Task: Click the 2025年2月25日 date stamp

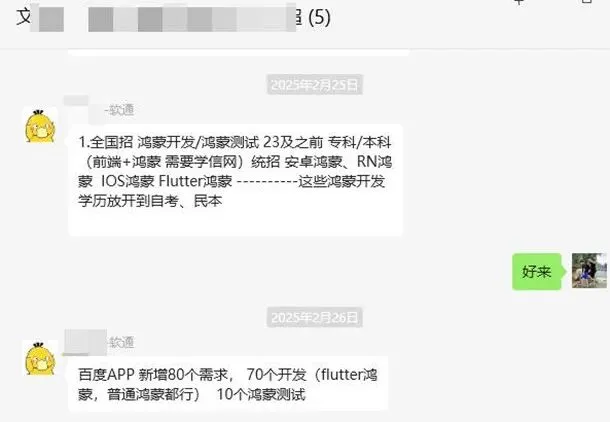Action: [314, 84]
